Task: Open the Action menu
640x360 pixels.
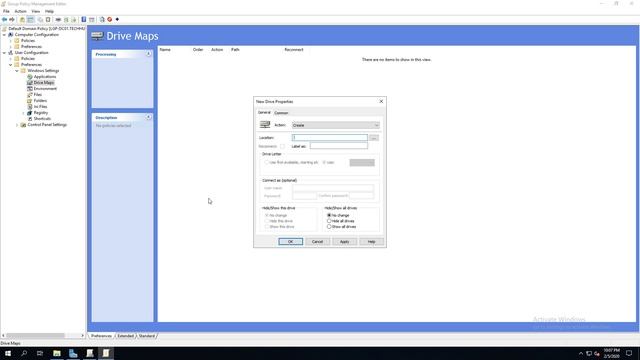Action: (x=20, y=11)
